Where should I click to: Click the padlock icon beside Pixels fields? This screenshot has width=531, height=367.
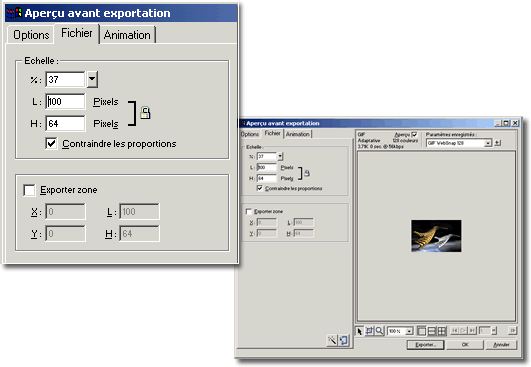click(145, 113)
